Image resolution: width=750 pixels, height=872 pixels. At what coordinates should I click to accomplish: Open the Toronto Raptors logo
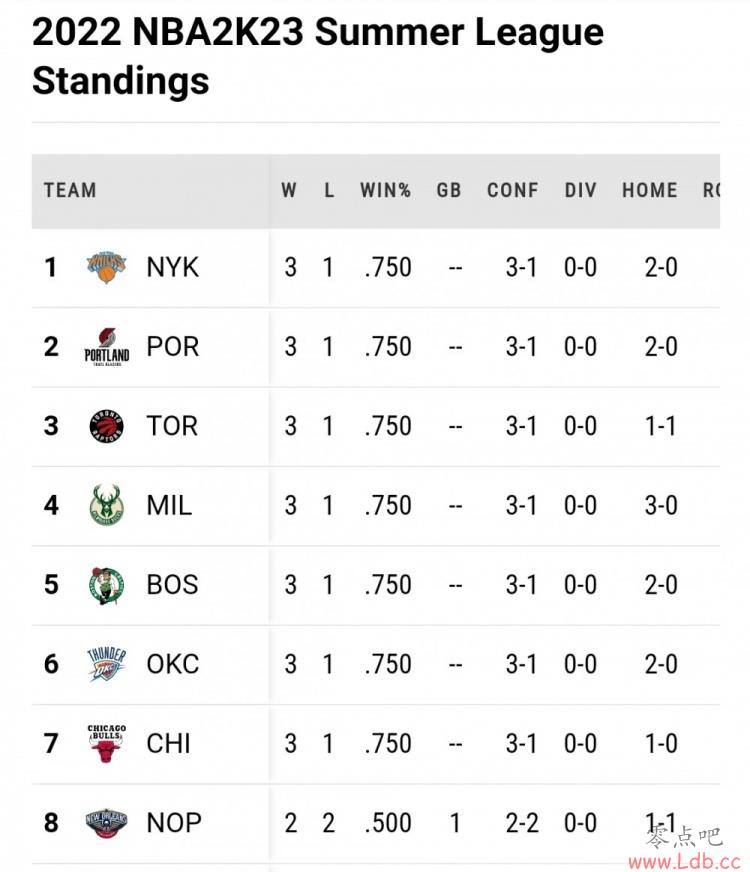(106, 427)
